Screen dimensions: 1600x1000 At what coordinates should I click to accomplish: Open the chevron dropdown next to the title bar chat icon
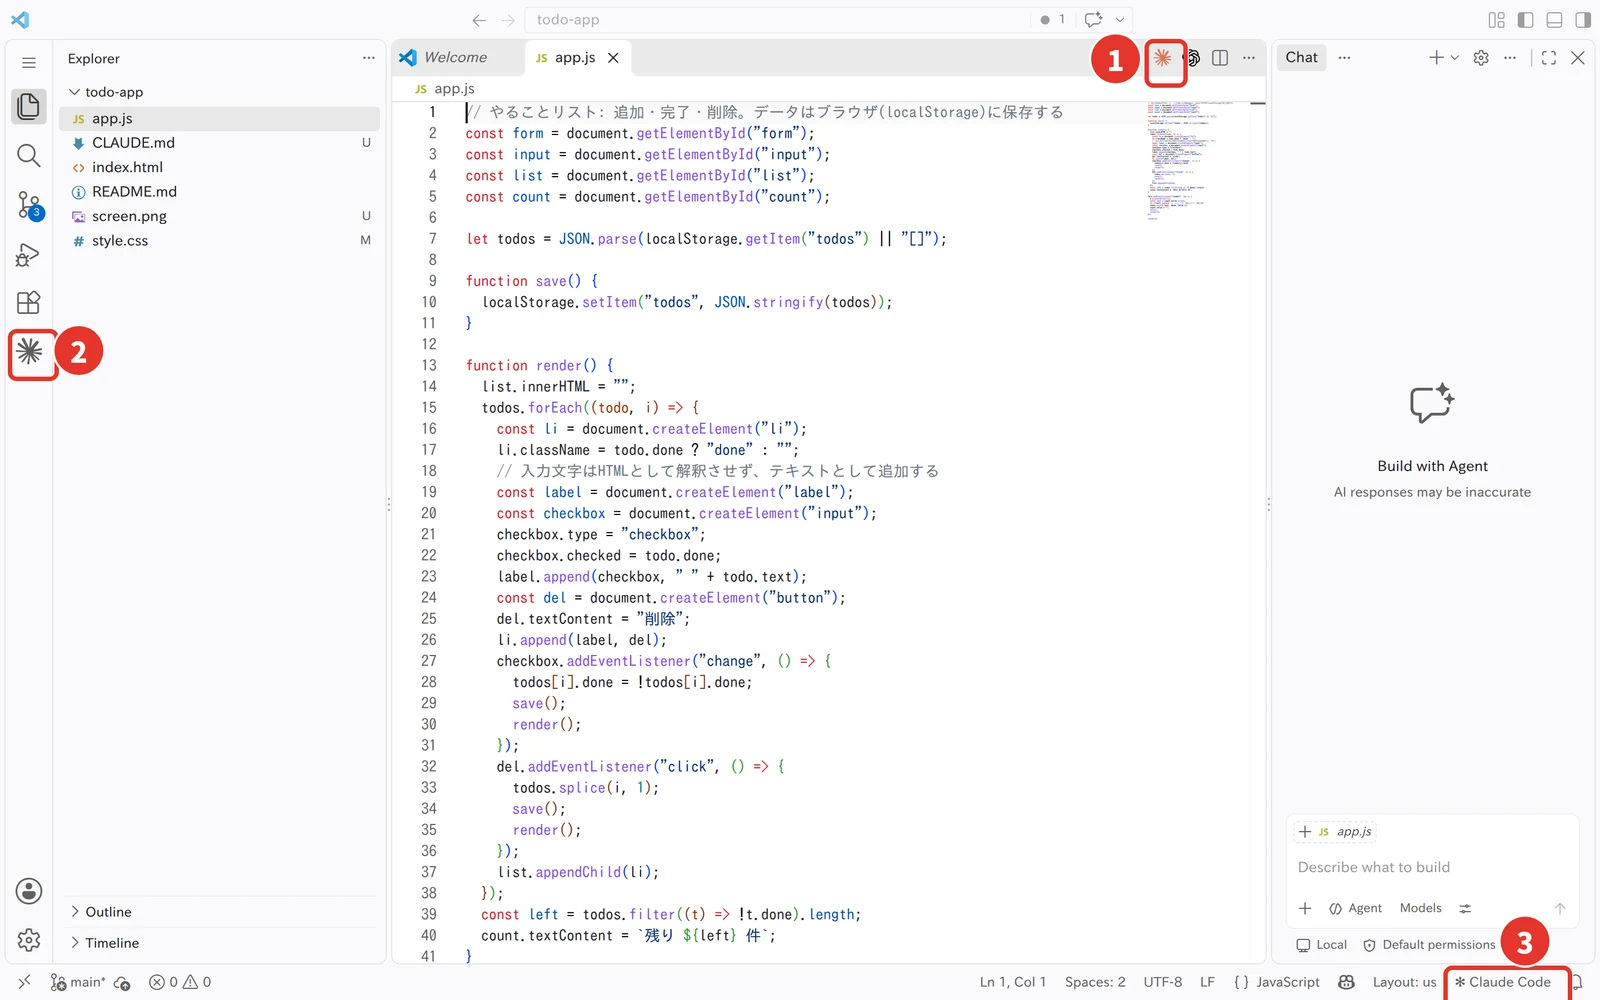coord(1120,20)
